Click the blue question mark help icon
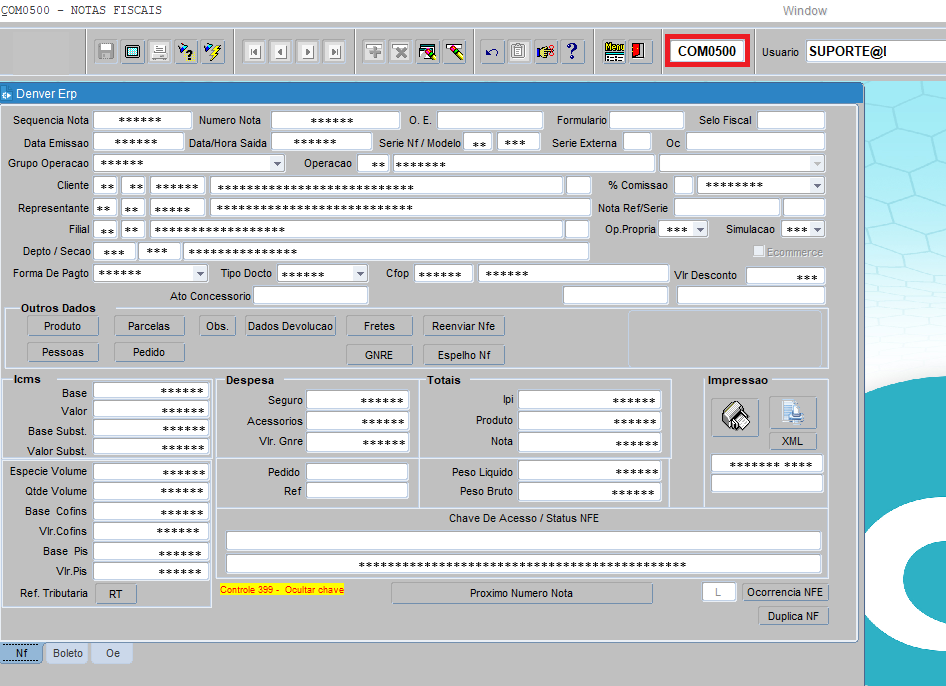Viewport: 946px width, 686px height. pos(572,52)
